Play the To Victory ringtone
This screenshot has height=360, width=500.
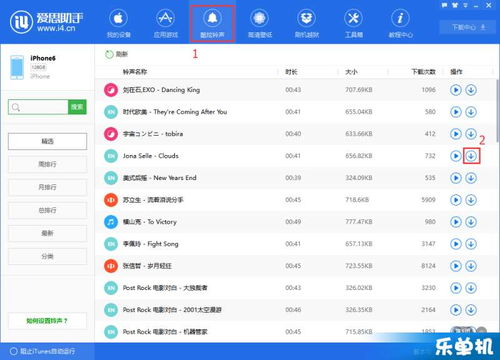coord(456,222)
